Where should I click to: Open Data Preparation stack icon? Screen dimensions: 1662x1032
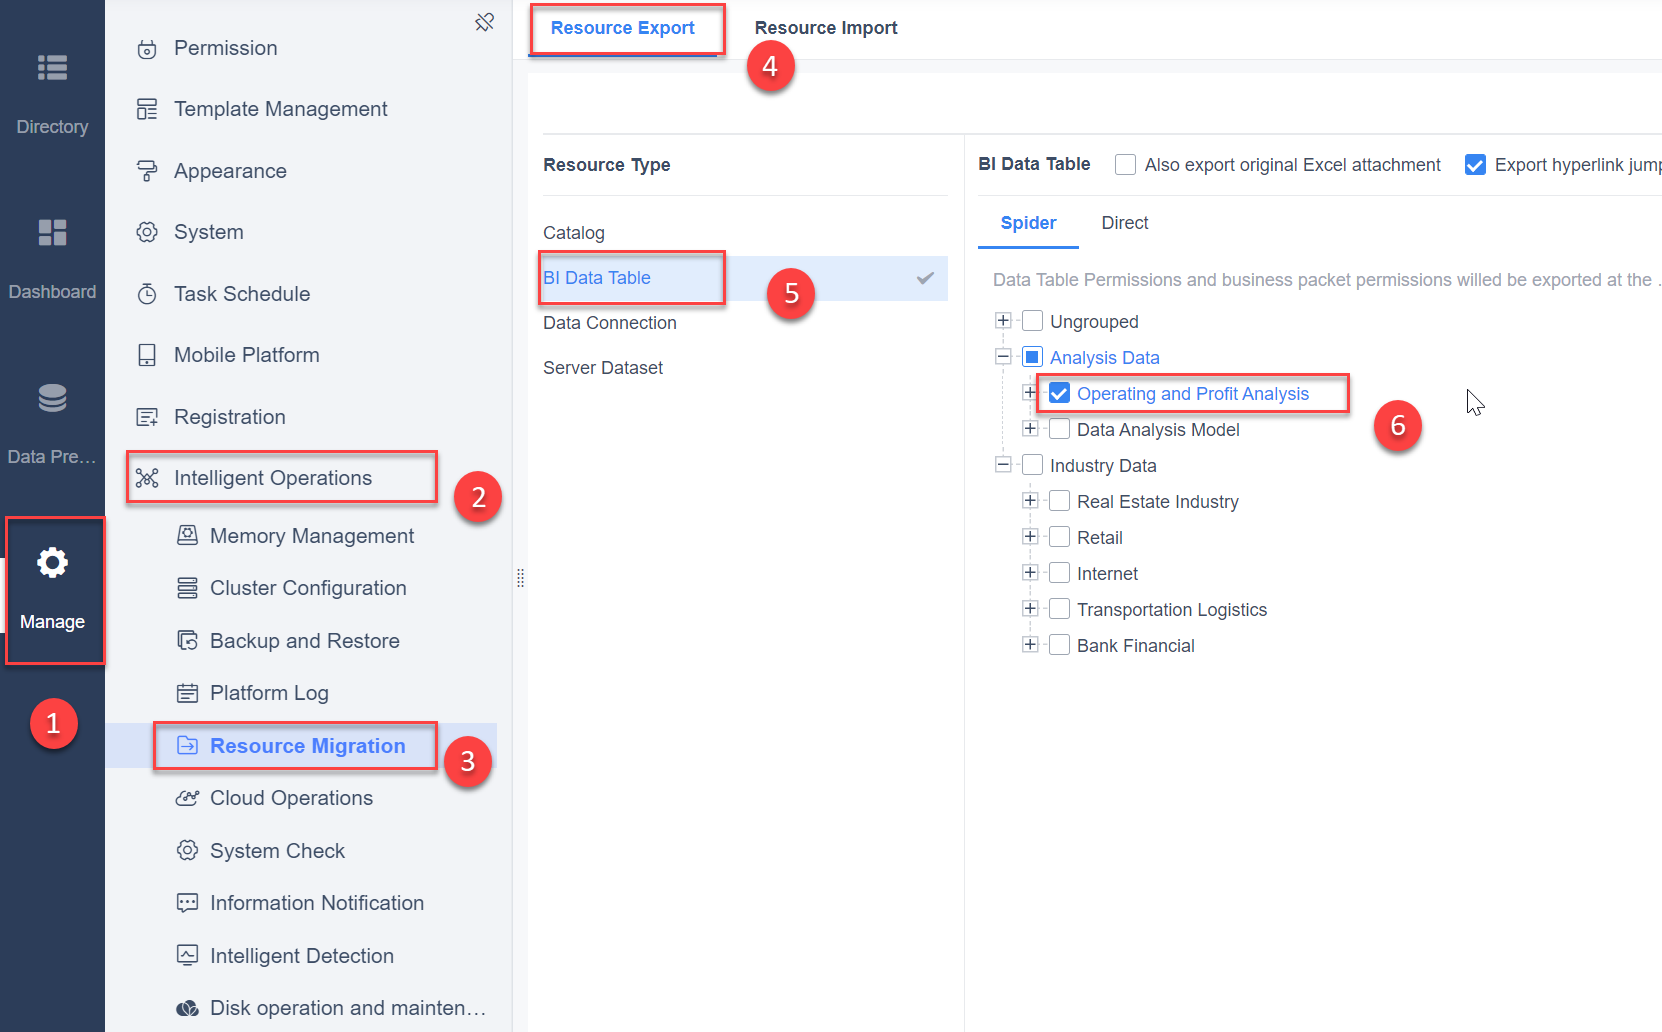tap(52, 398)
